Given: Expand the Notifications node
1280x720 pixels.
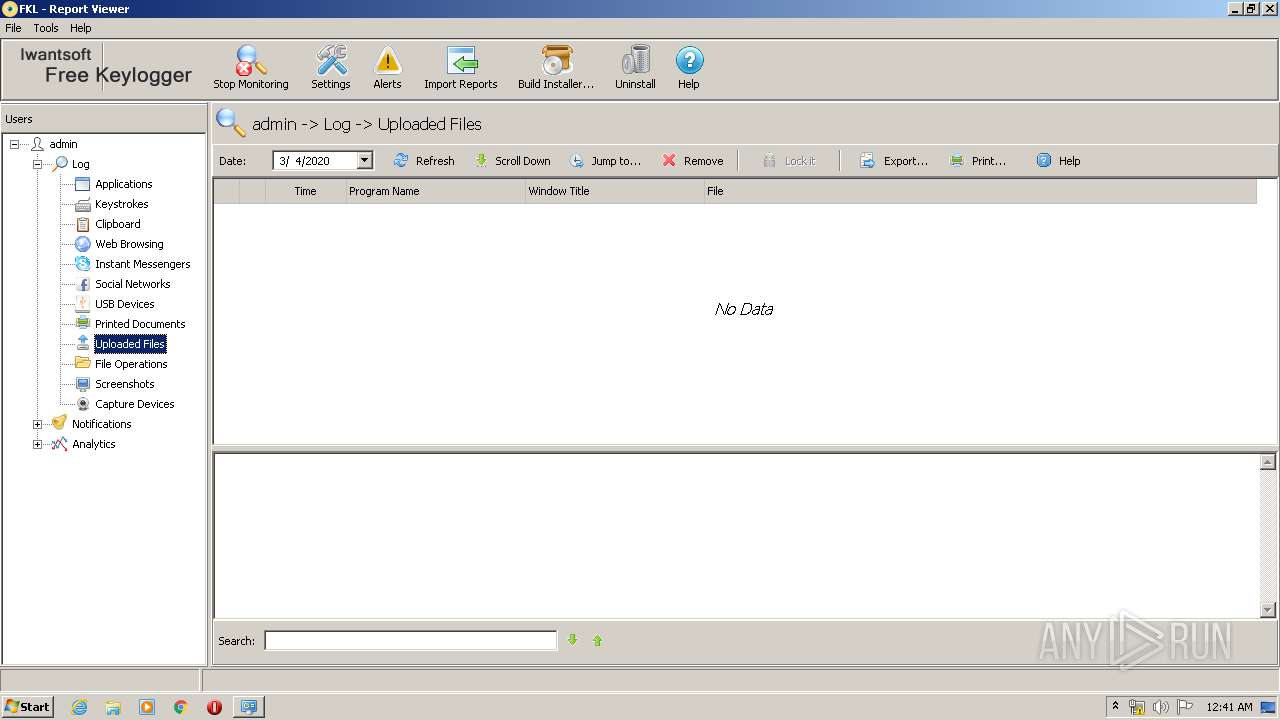Looking at the screenshot, I should (x=37, y=424).
